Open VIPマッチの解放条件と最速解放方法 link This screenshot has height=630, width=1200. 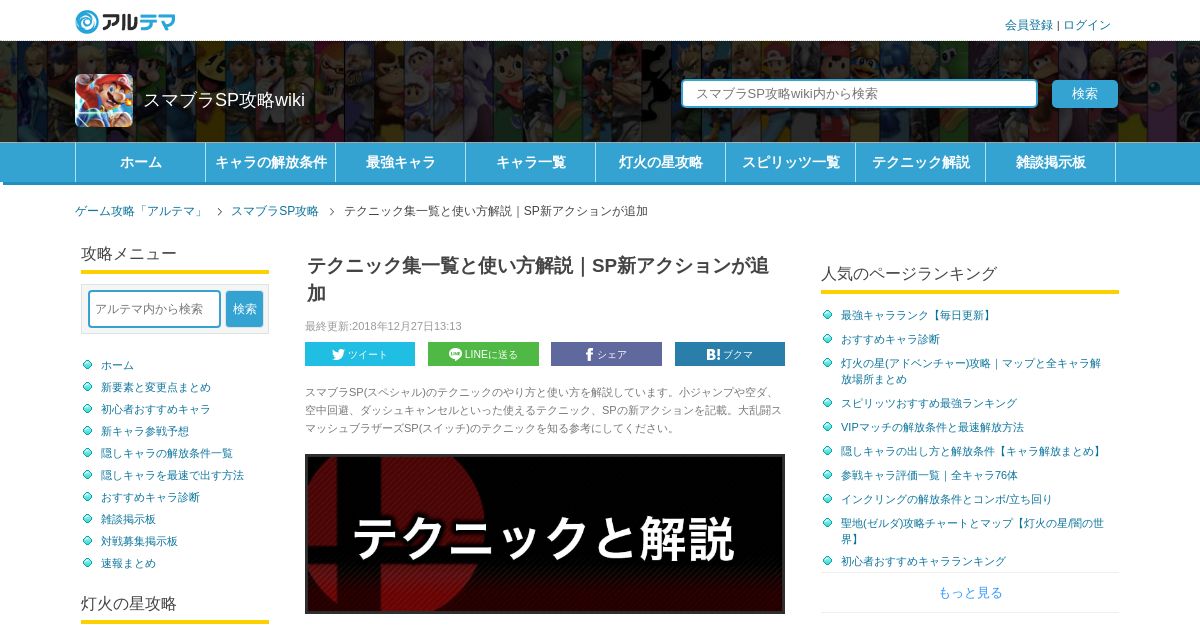pos(932,427)
